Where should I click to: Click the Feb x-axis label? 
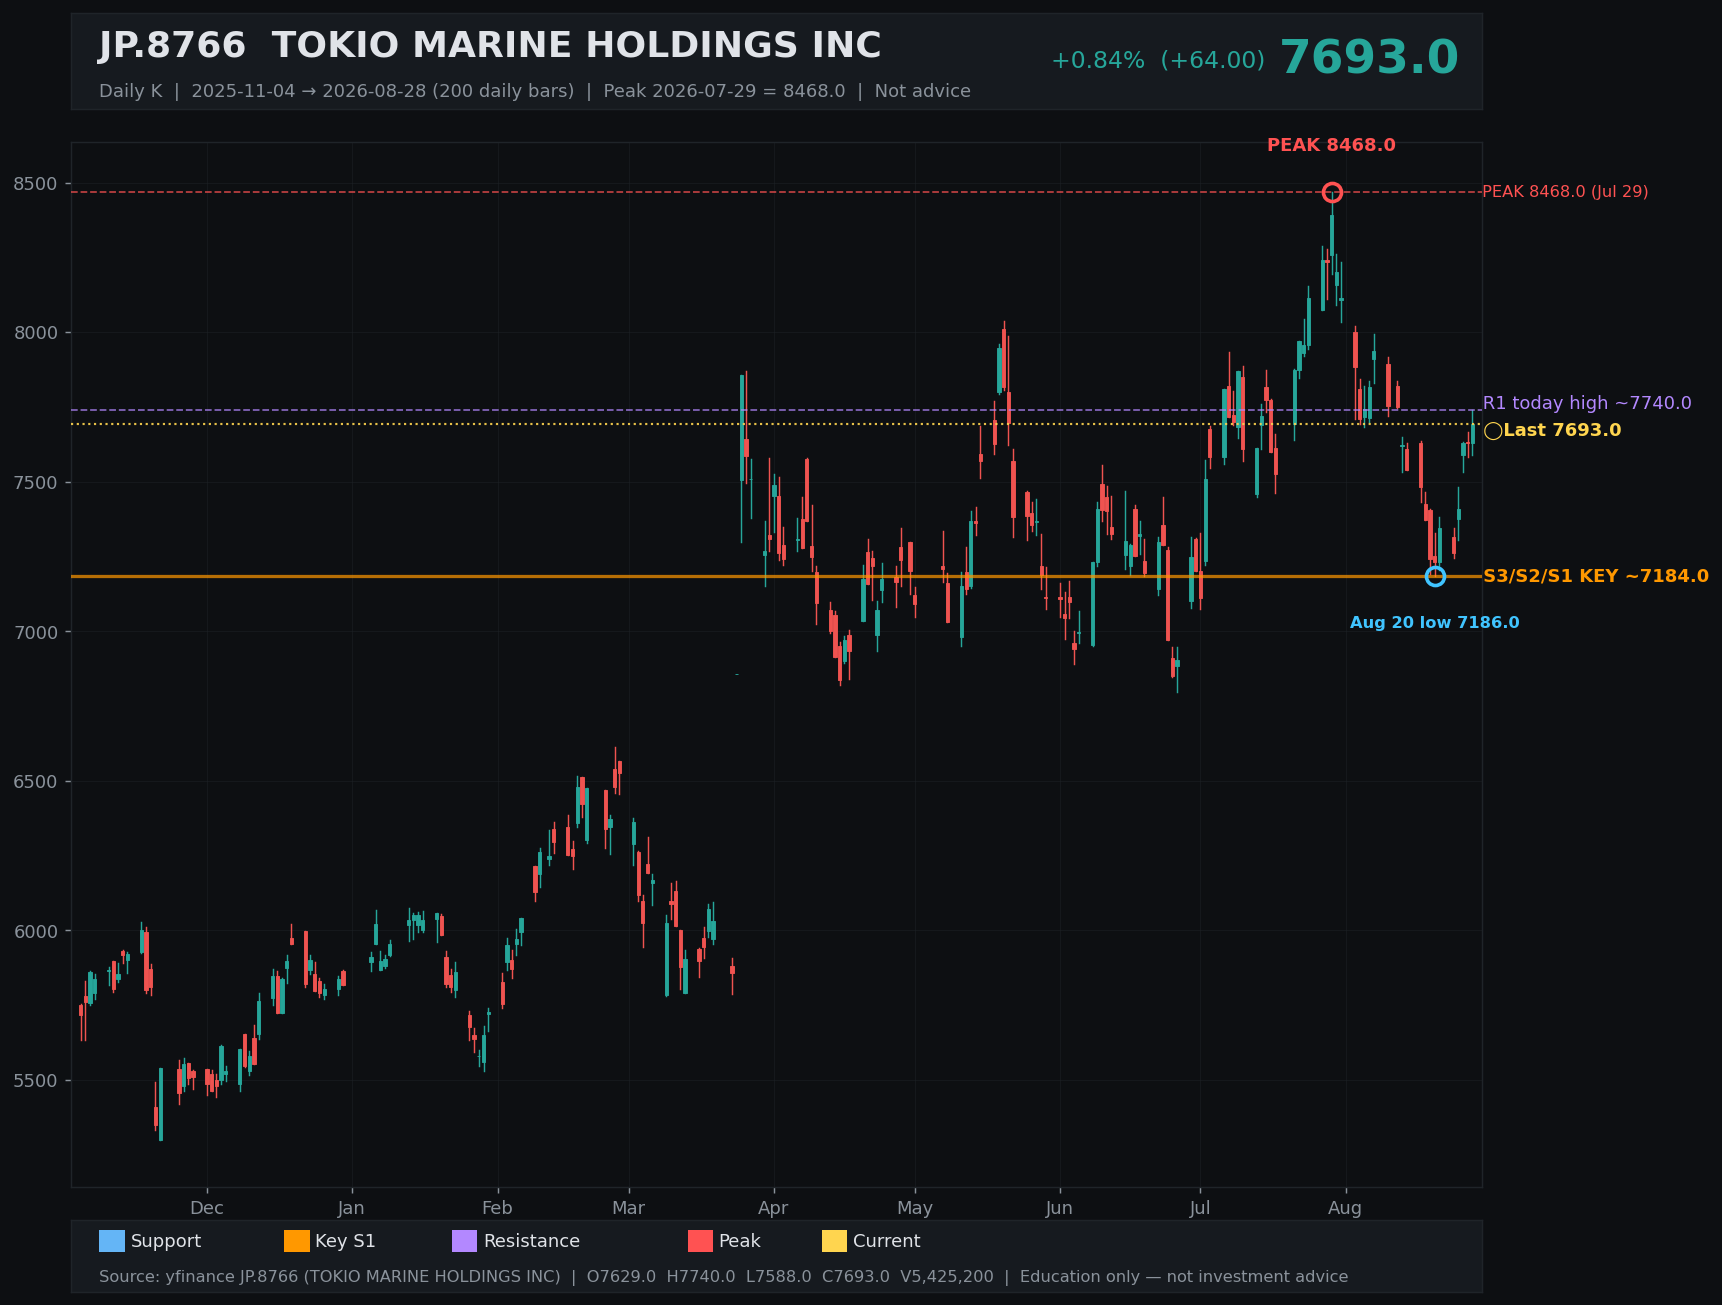coord(497,1208)
